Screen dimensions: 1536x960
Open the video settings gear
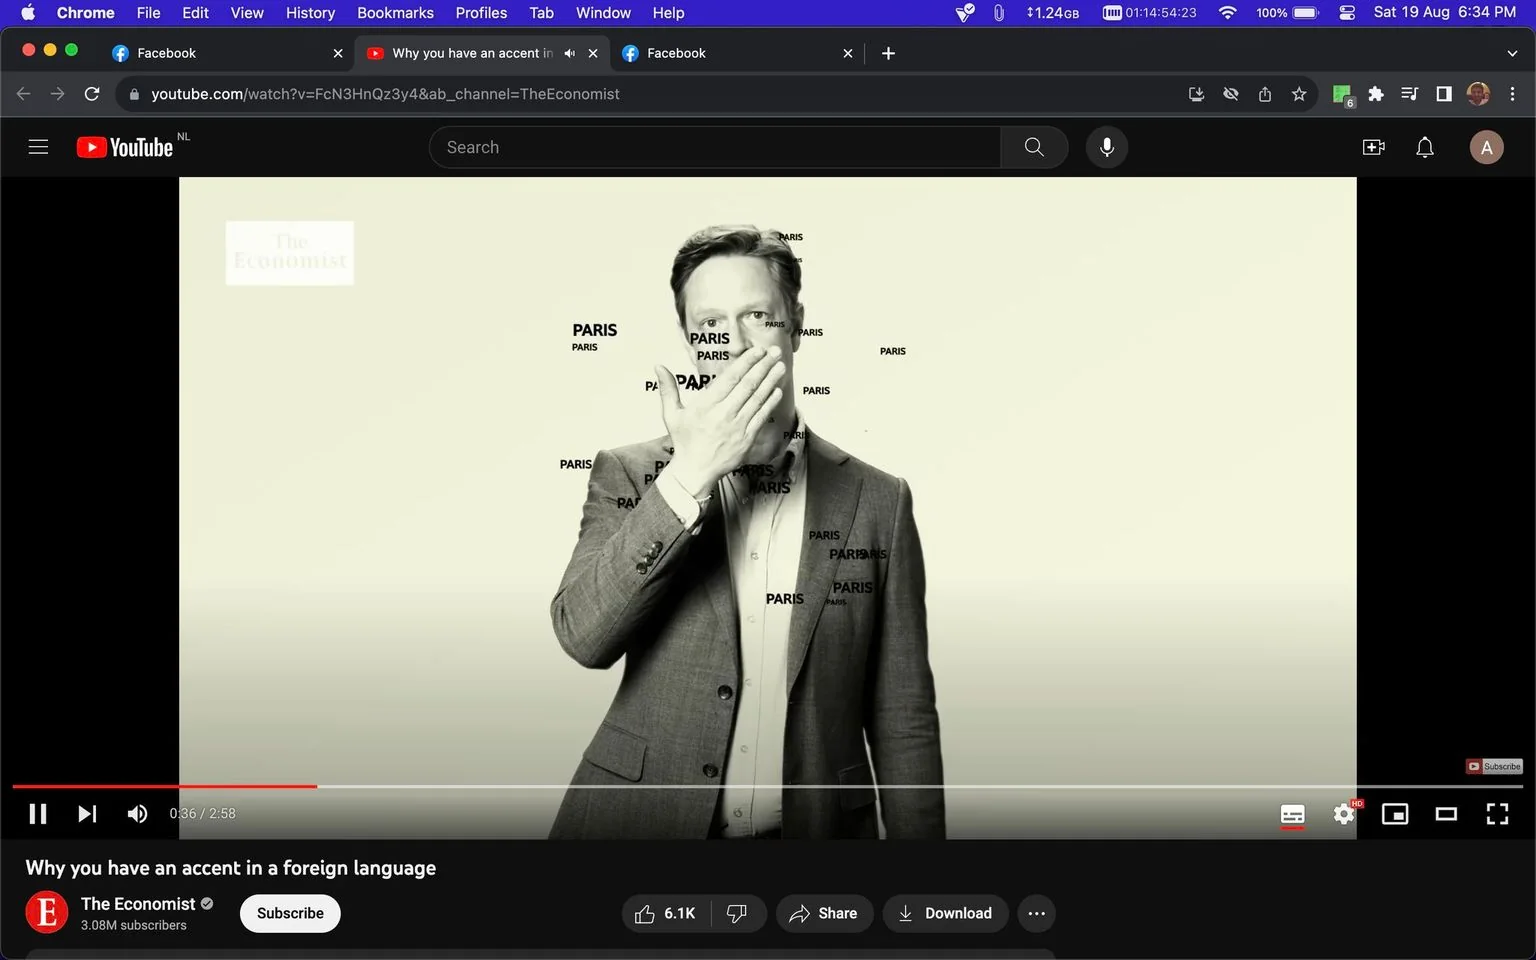click(1344, 814)
